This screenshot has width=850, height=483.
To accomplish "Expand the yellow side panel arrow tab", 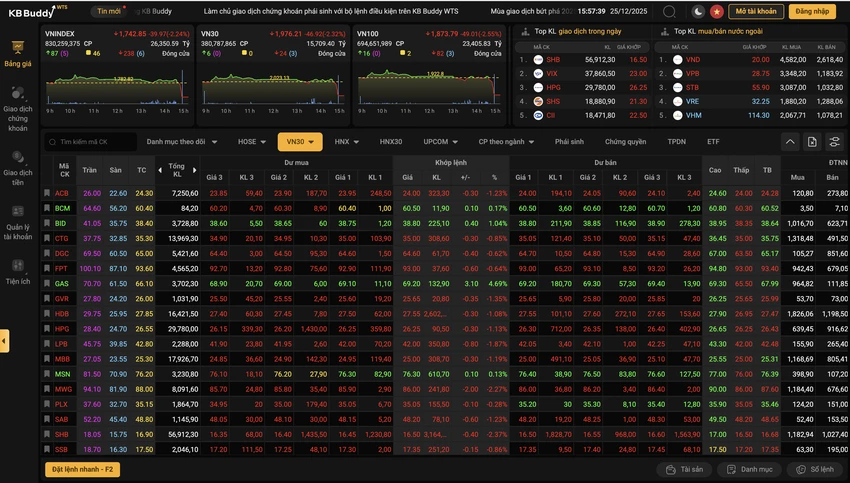I will coord(4,341).
